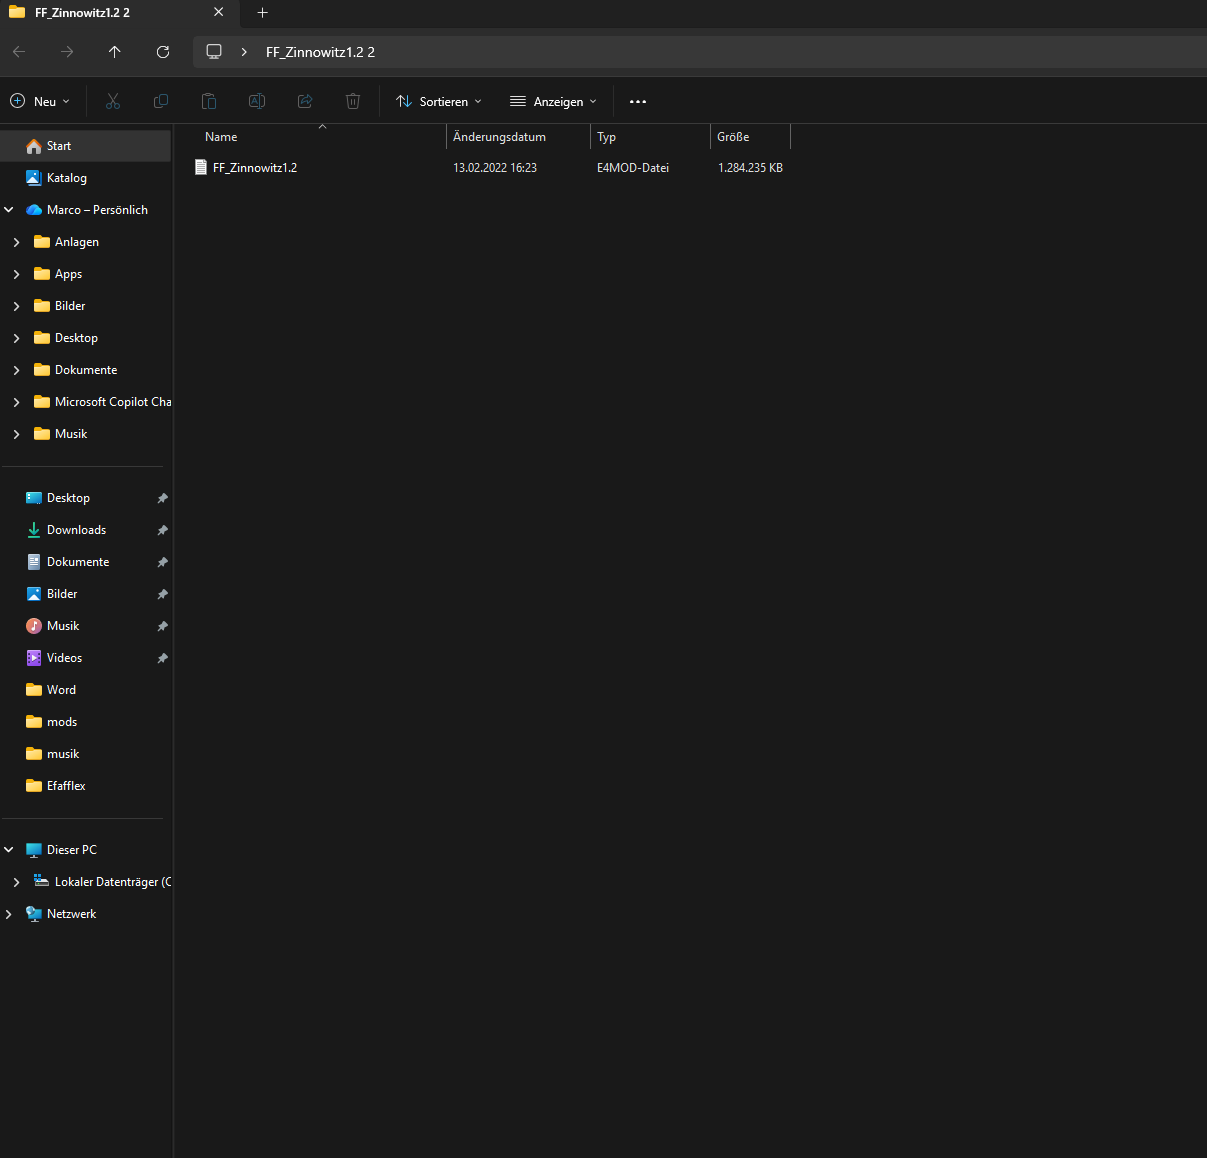Open the Sortieren dropdown menu

439,101
